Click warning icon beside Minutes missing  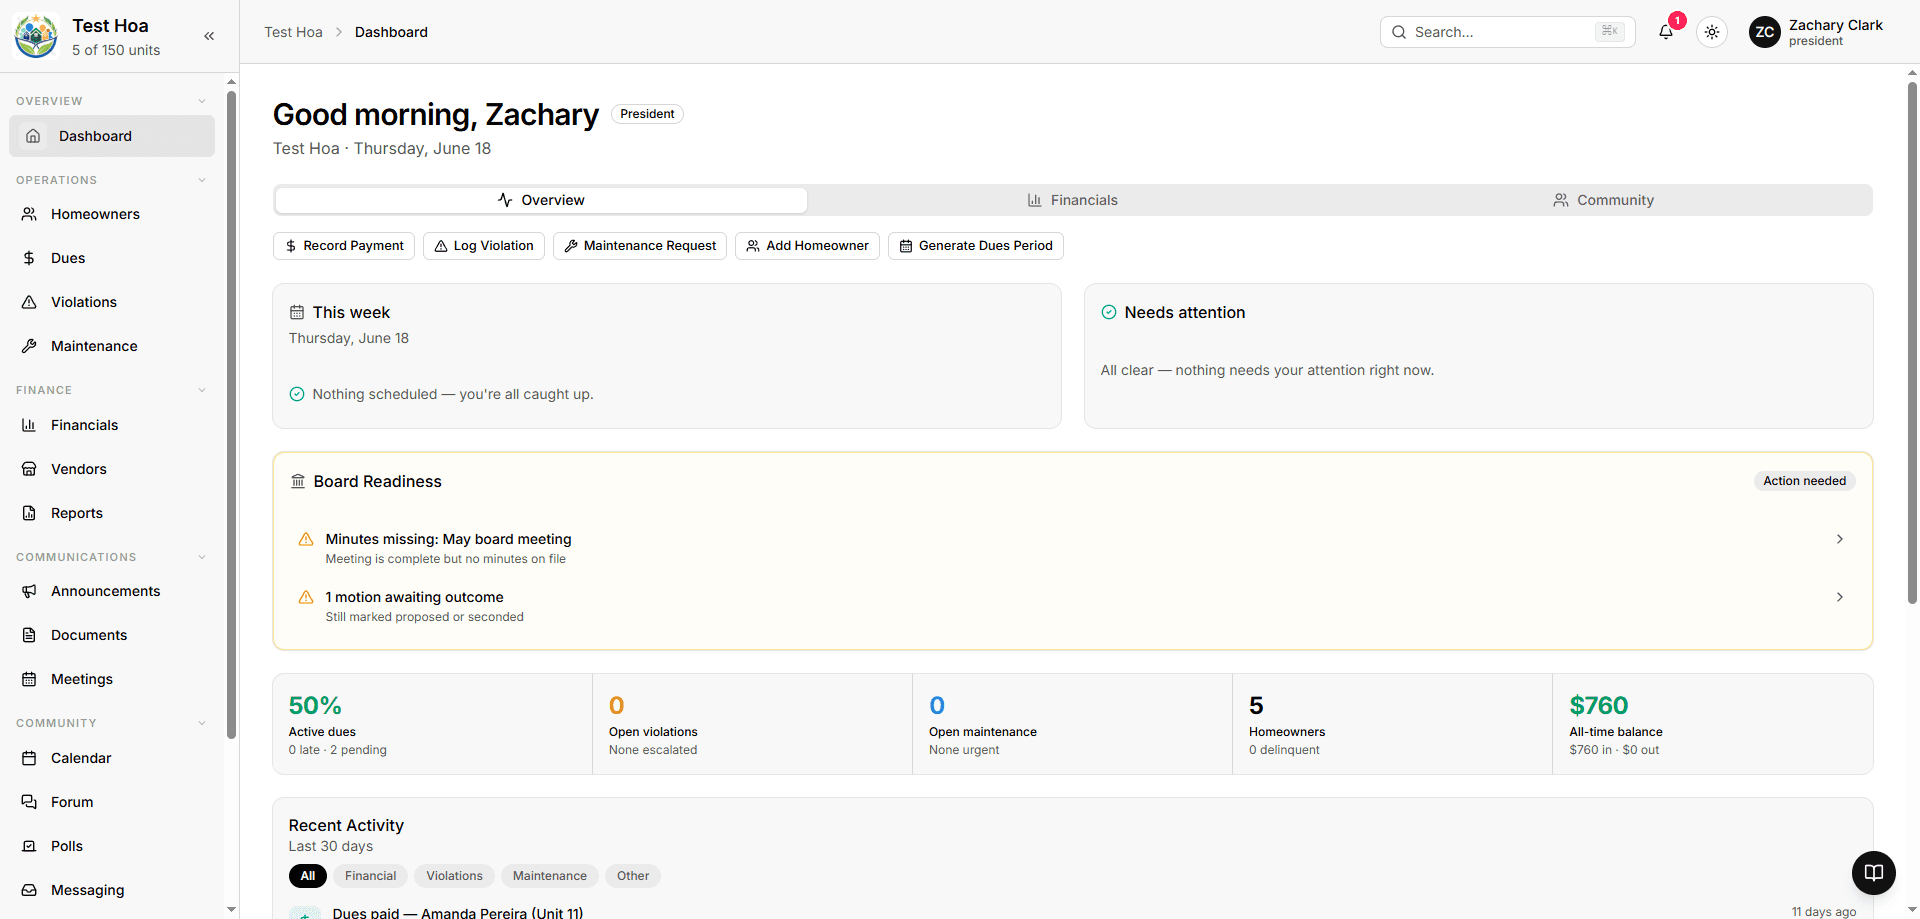pos(306,539)
